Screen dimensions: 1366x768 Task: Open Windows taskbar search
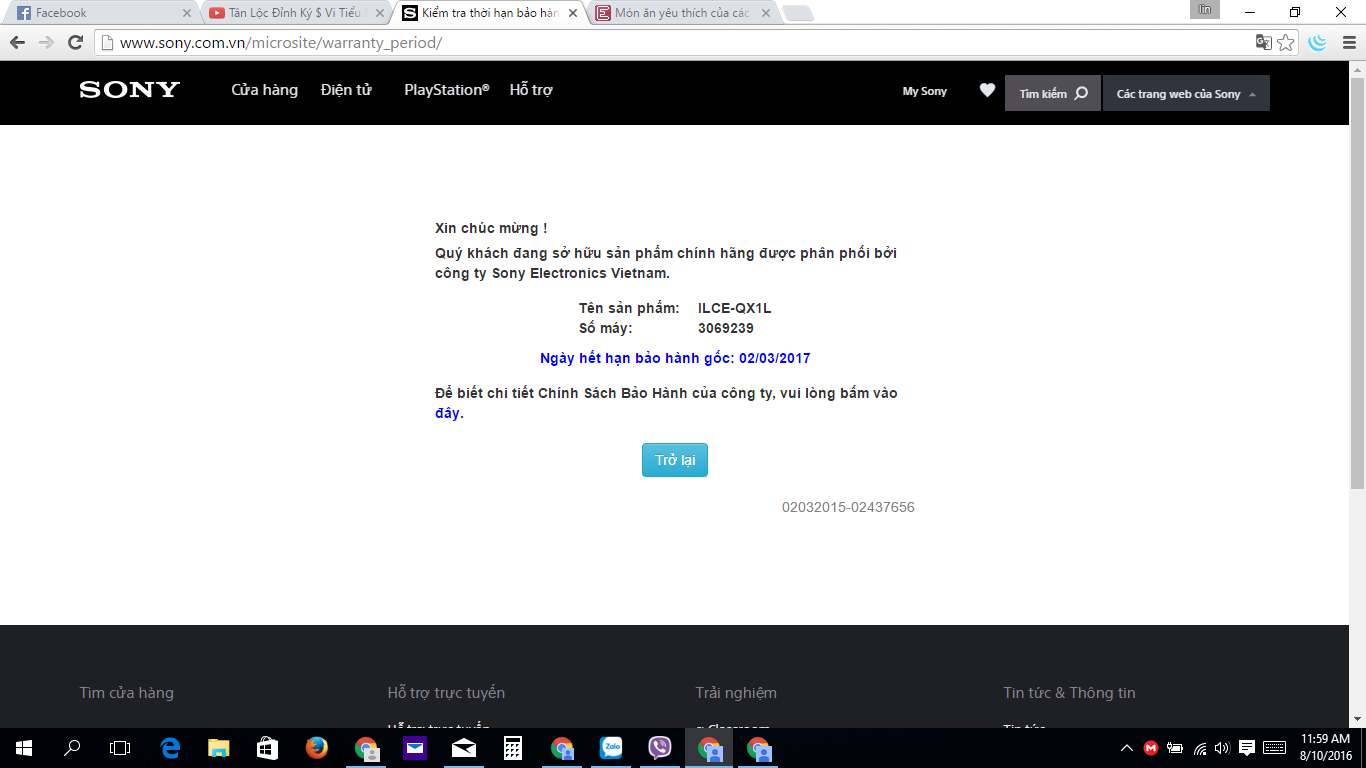coord(72,748)
